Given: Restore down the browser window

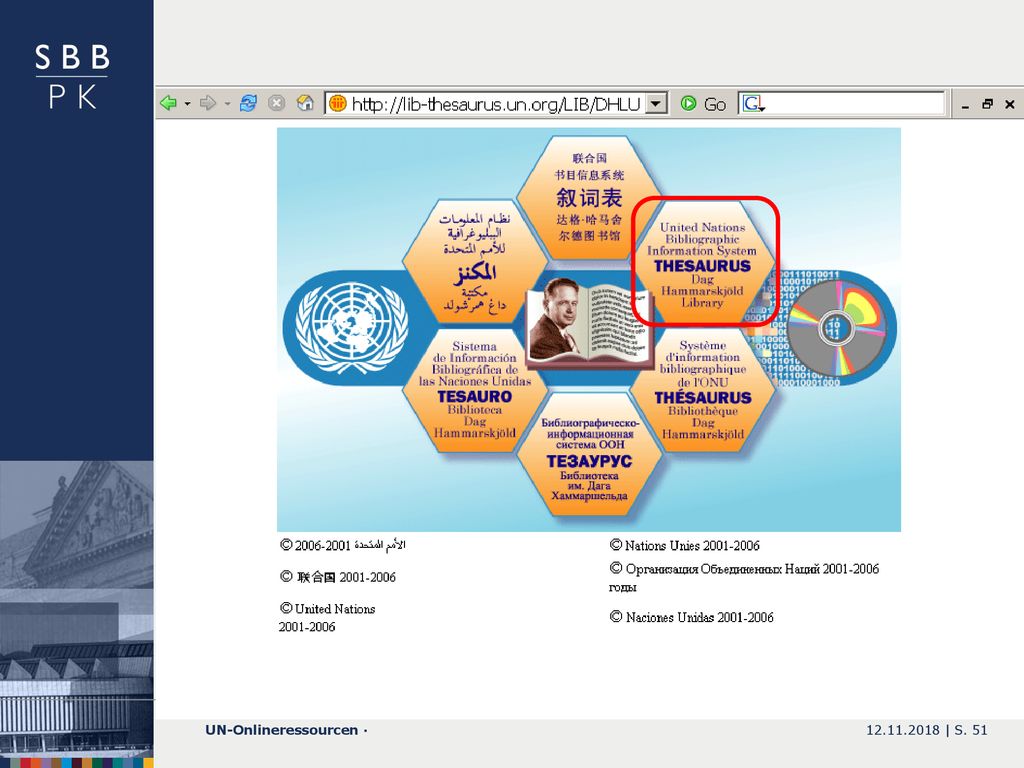Looking at the screenshot, I should click(987, 104).
